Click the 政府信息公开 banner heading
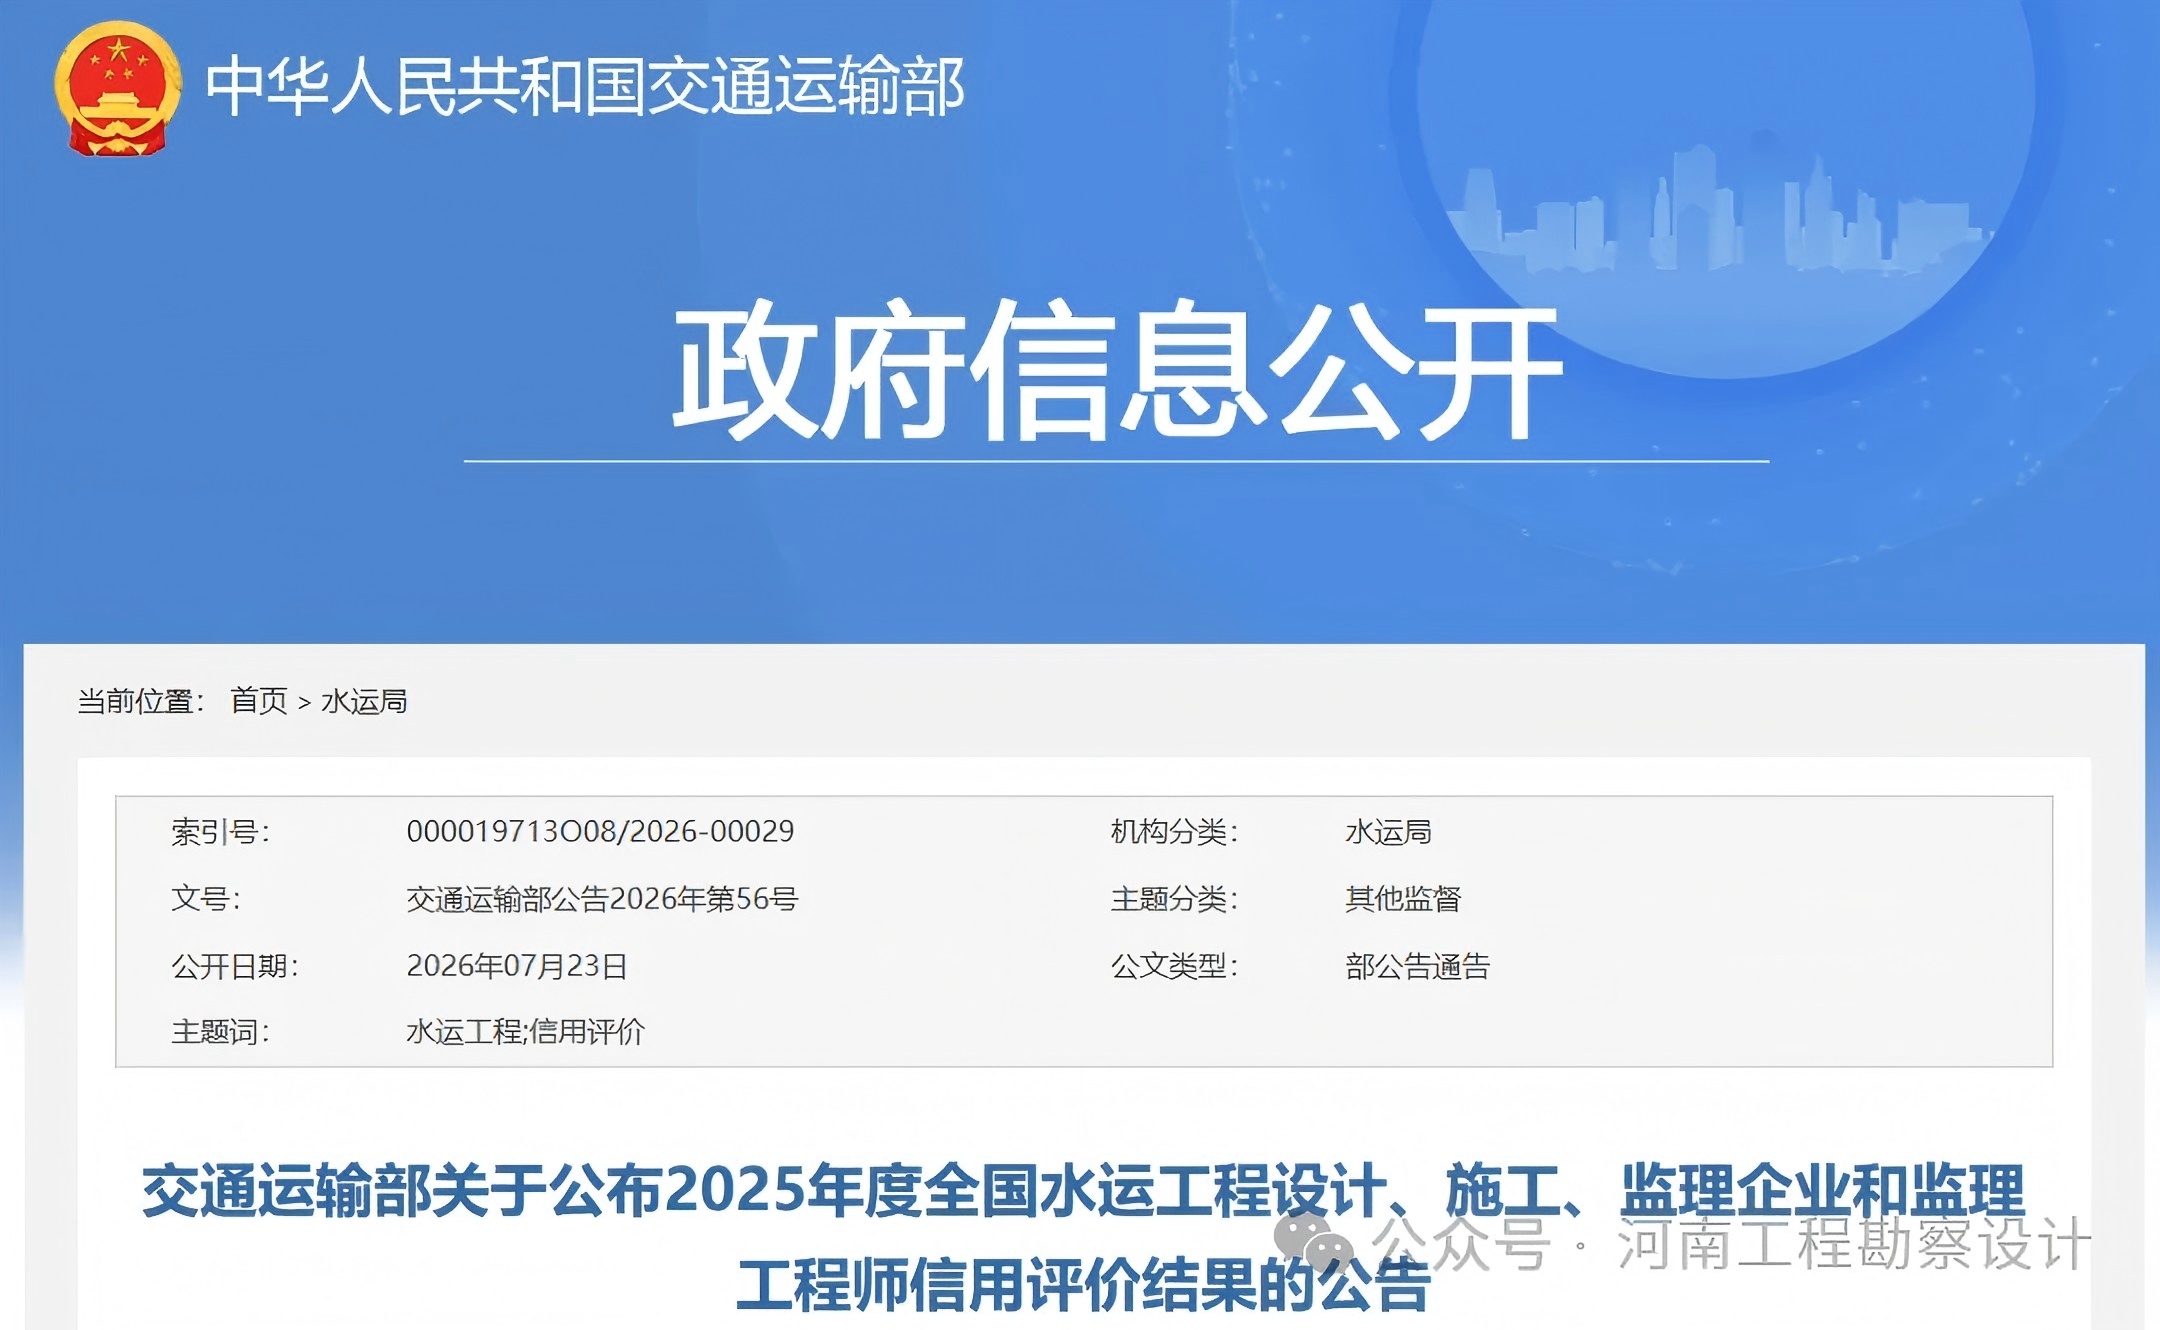This screenshot has height=1330, width=2160. click(x=1116, y=370)
